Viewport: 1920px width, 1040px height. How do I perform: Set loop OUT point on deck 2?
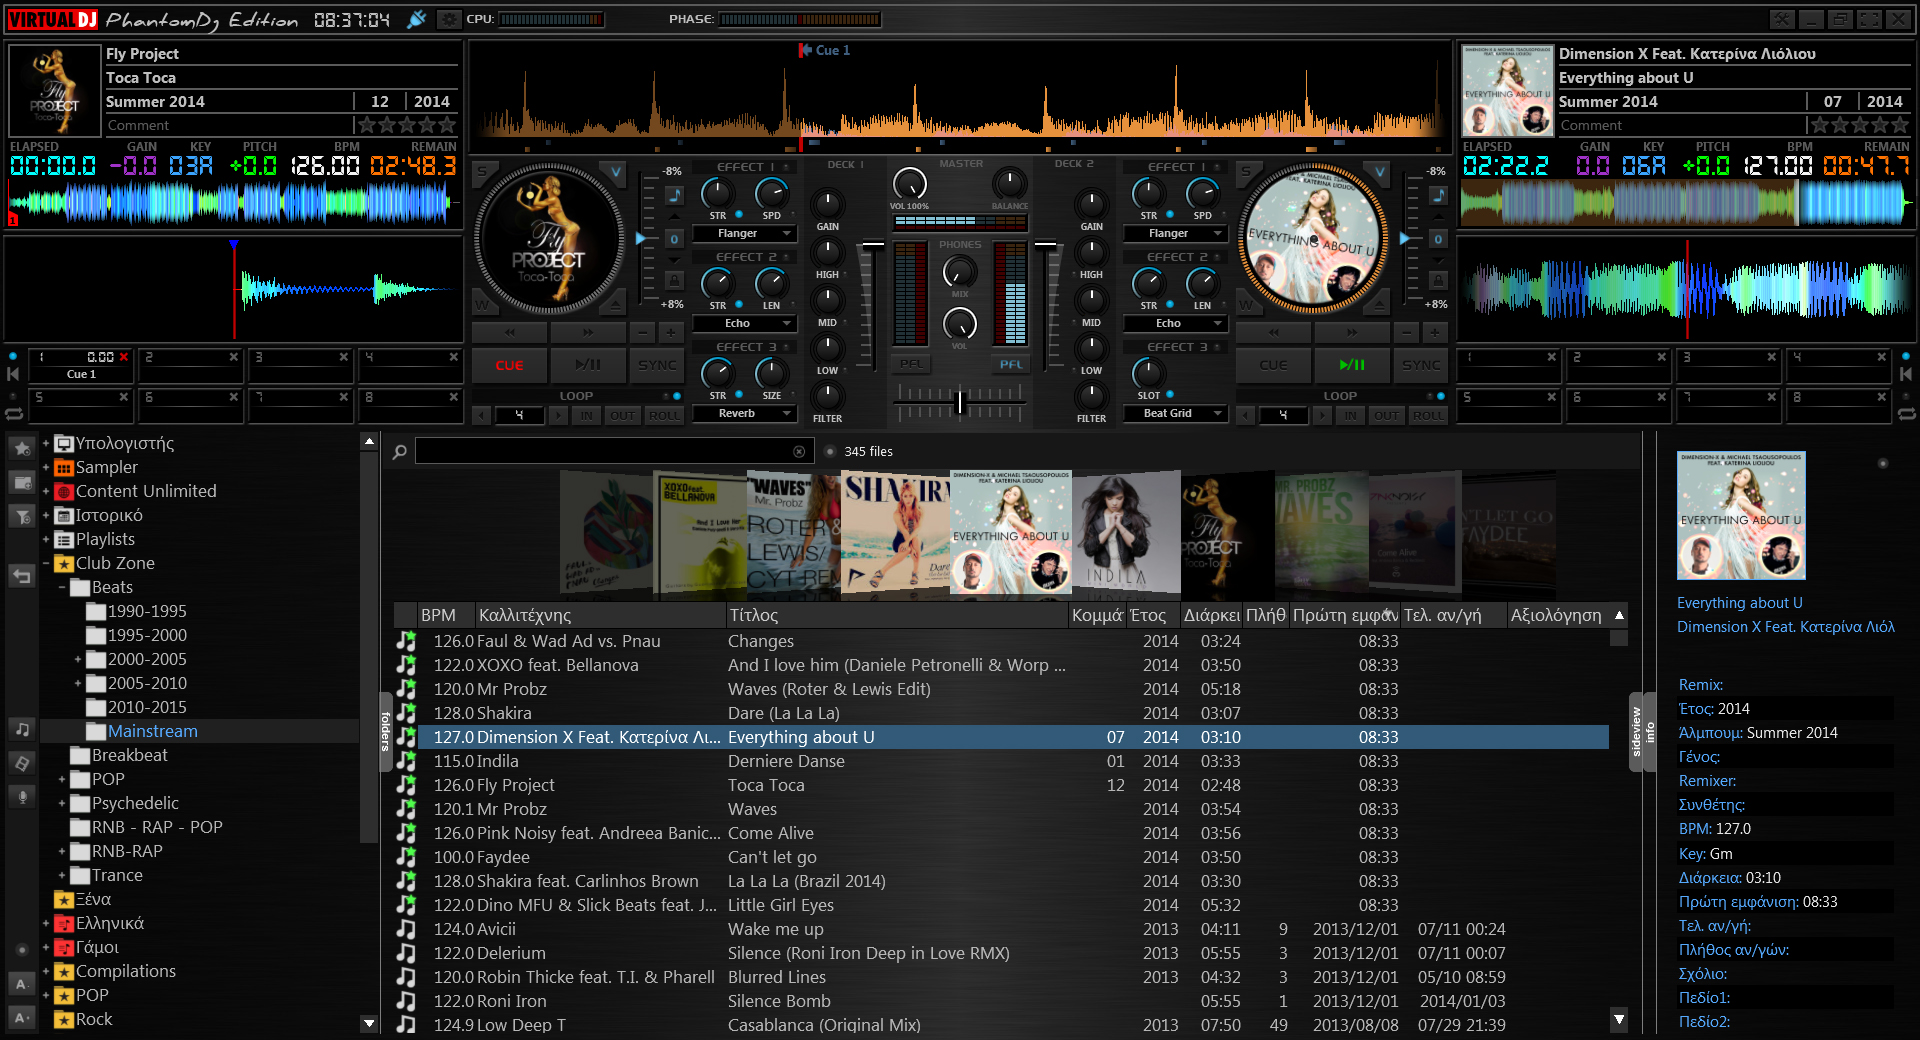1386,415
